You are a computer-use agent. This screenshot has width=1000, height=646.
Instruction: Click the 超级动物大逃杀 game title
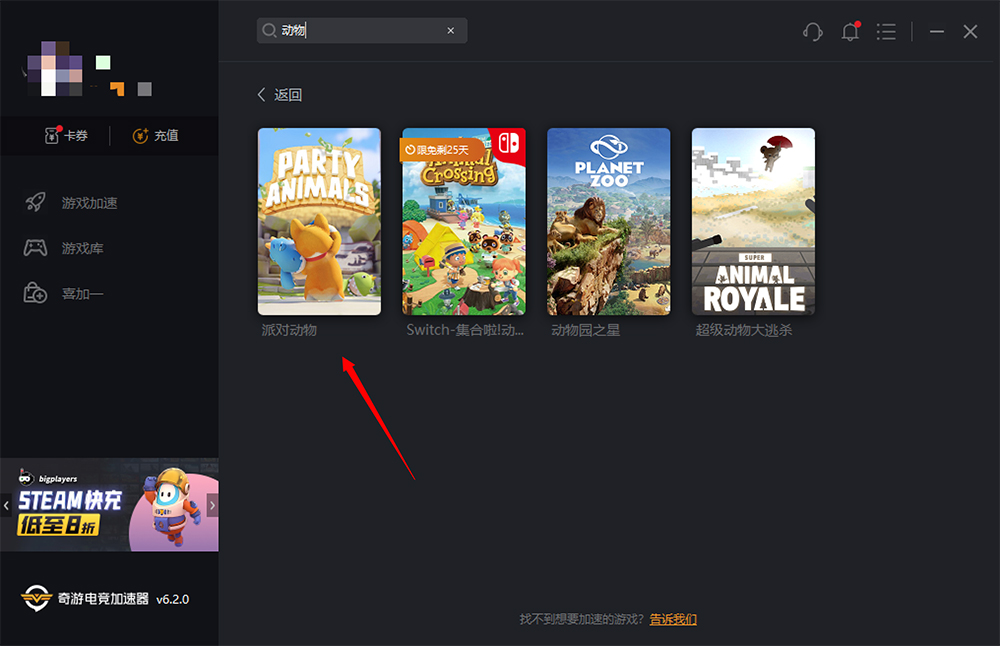coord(744,330)
